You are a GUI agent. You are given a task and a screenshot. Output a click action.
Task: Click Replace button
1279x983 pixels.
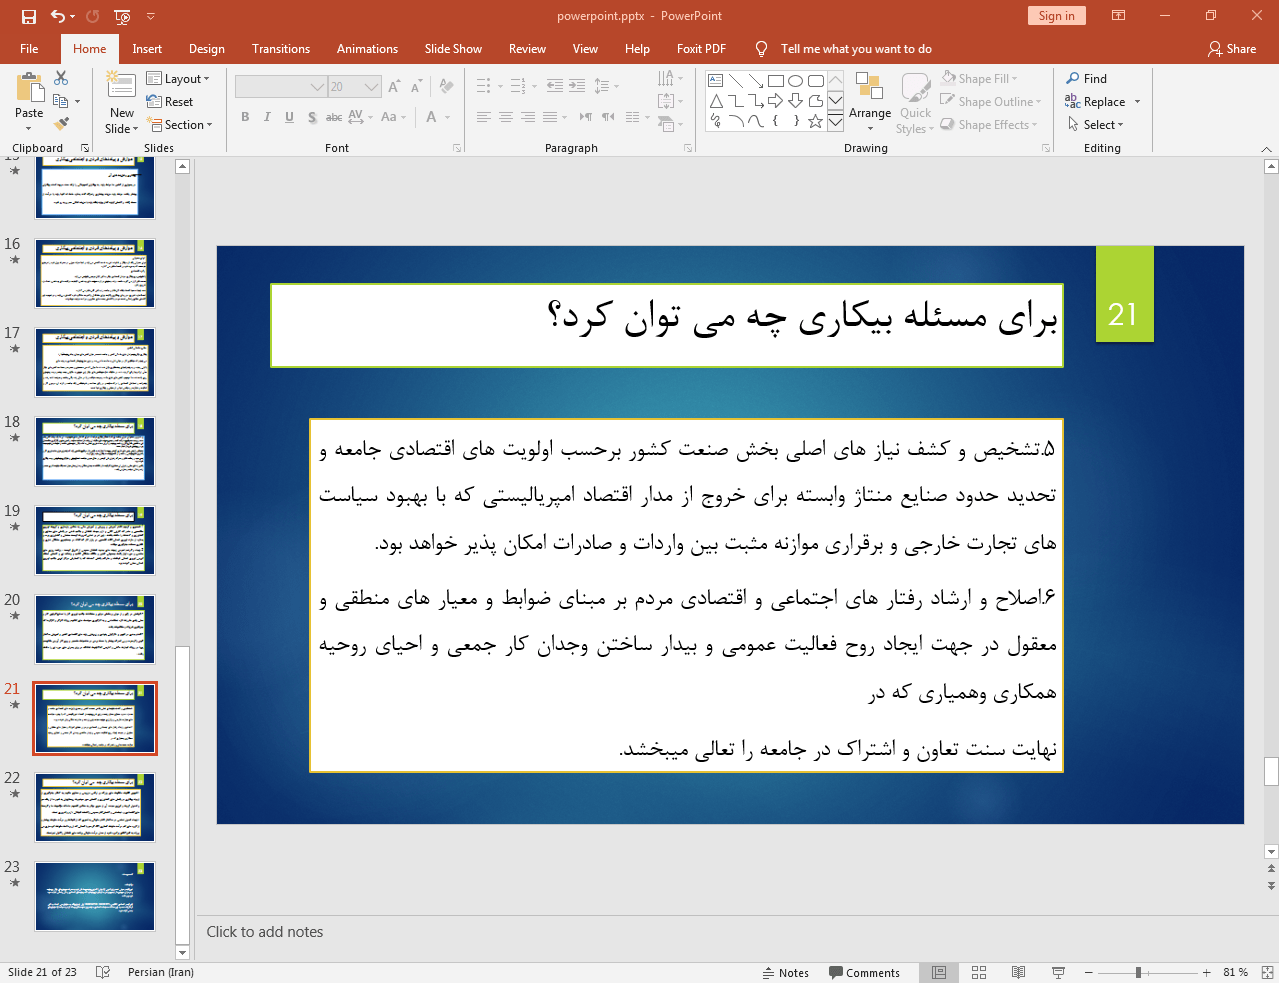tap(1095, 102)
